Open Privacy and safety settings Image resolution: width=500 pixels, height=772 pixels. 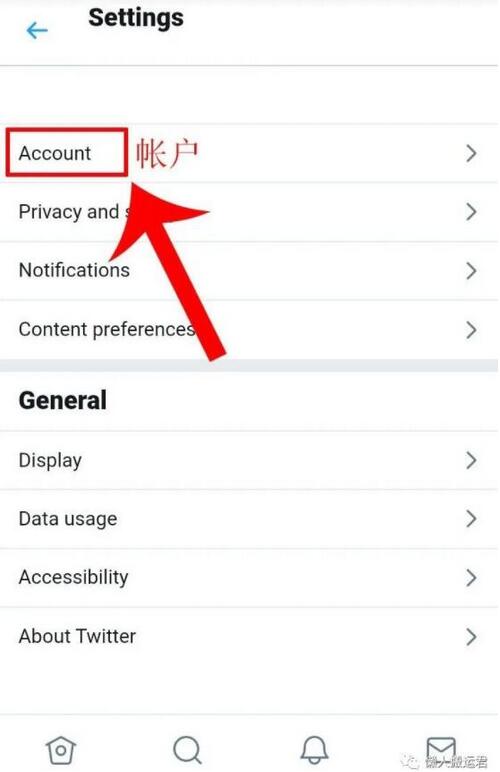[x=250, y=212]
